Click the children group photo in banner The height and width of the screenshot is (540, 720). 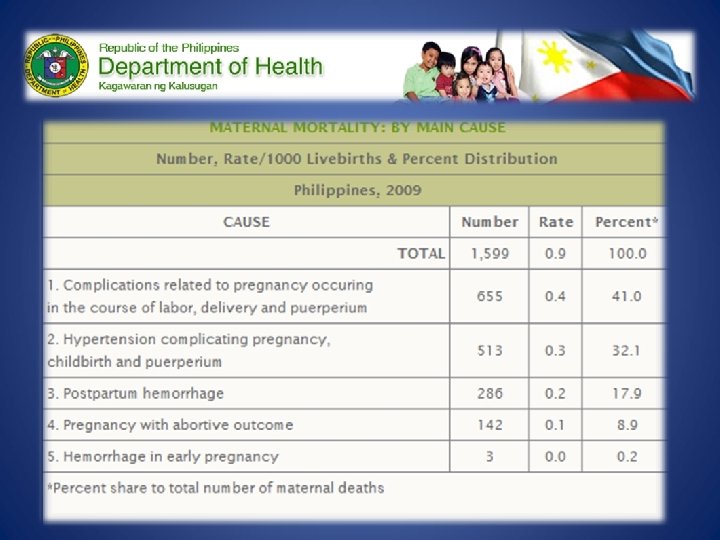click(460, 71)
